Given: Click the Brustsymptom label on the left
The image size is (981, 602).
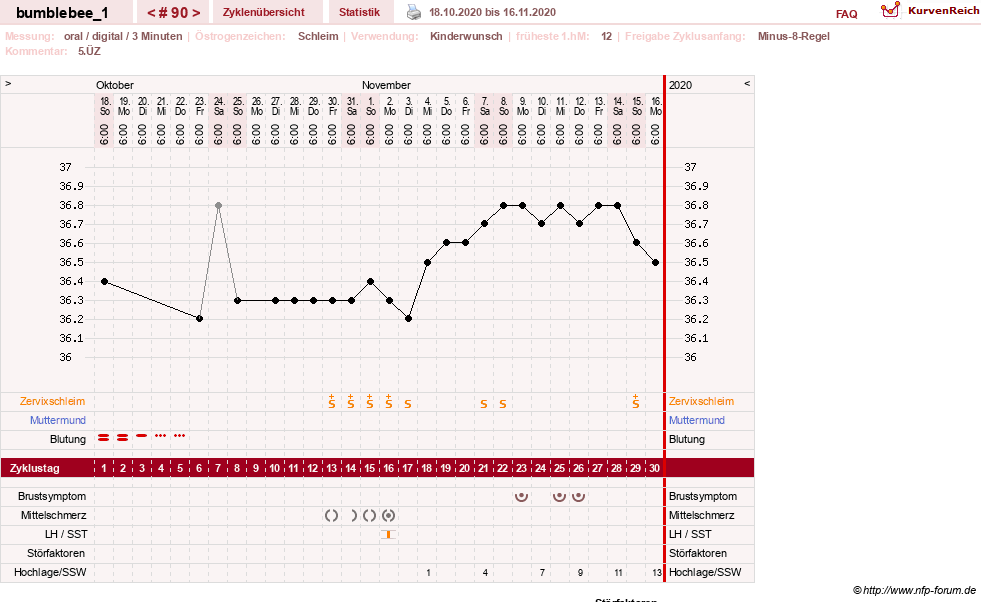Looking at the screenshot, I should (x=52, y=496).
